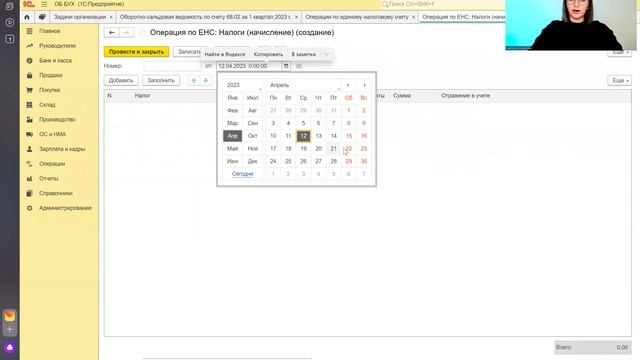Viewport: 640px width, 360px height.
Task: Switch to Операции по единому налоговому счету tab
Action: click(x=357, y=17)
